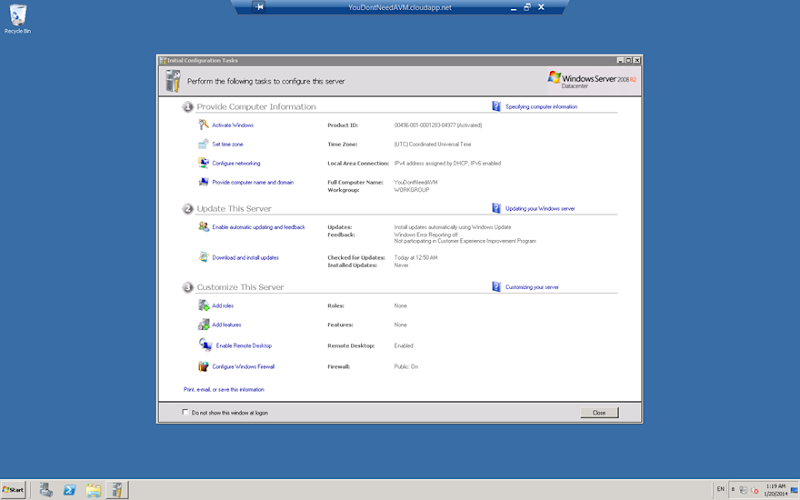This screenshot has width=800, height=500.
Task: Open the Start menu
Action: coord(13,490)
